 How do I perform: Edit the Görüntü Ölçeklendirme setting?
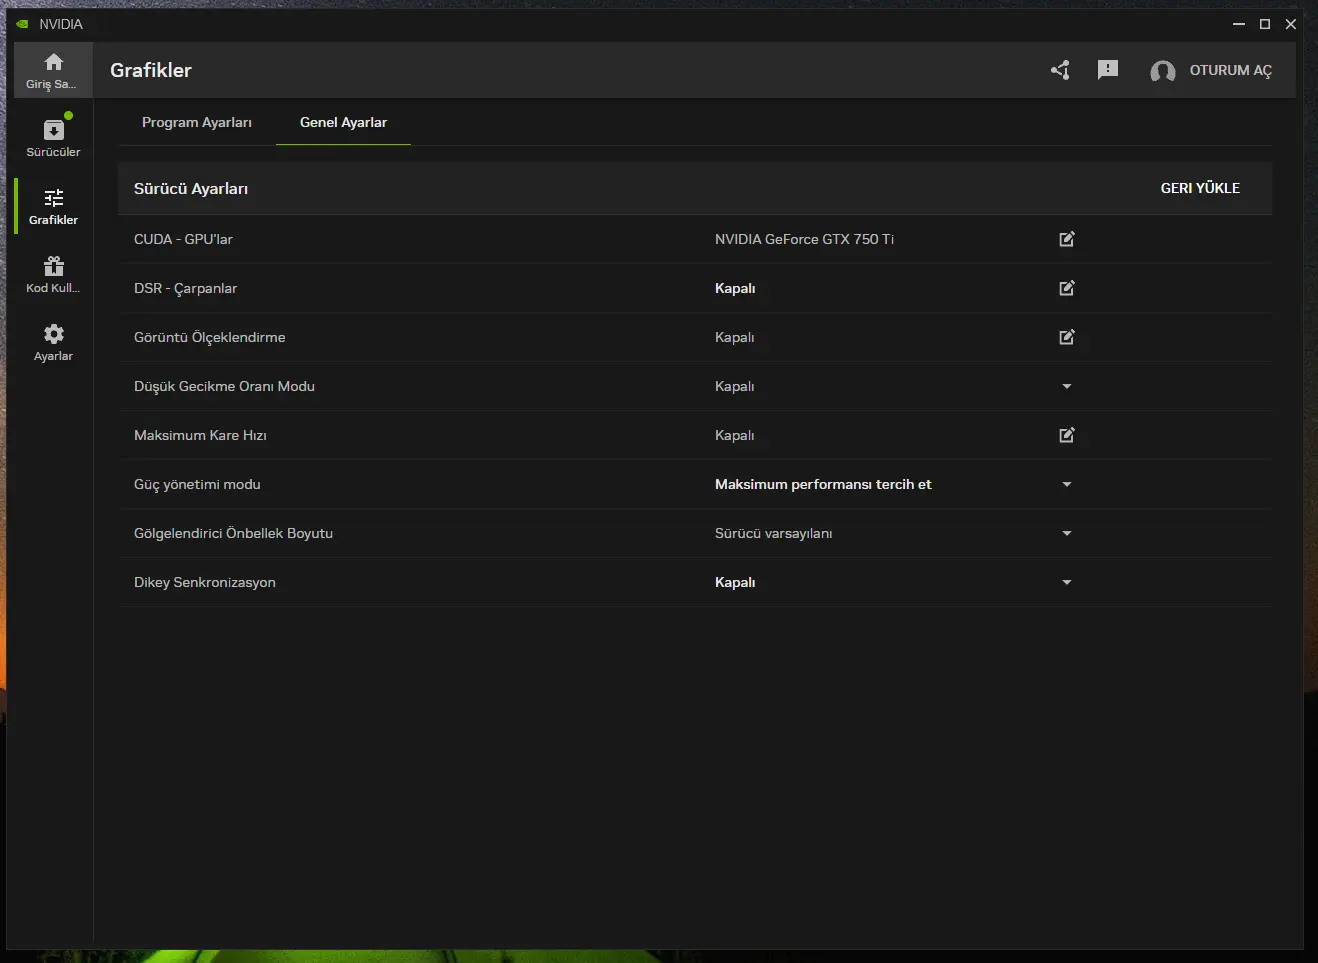(1067, 337)
